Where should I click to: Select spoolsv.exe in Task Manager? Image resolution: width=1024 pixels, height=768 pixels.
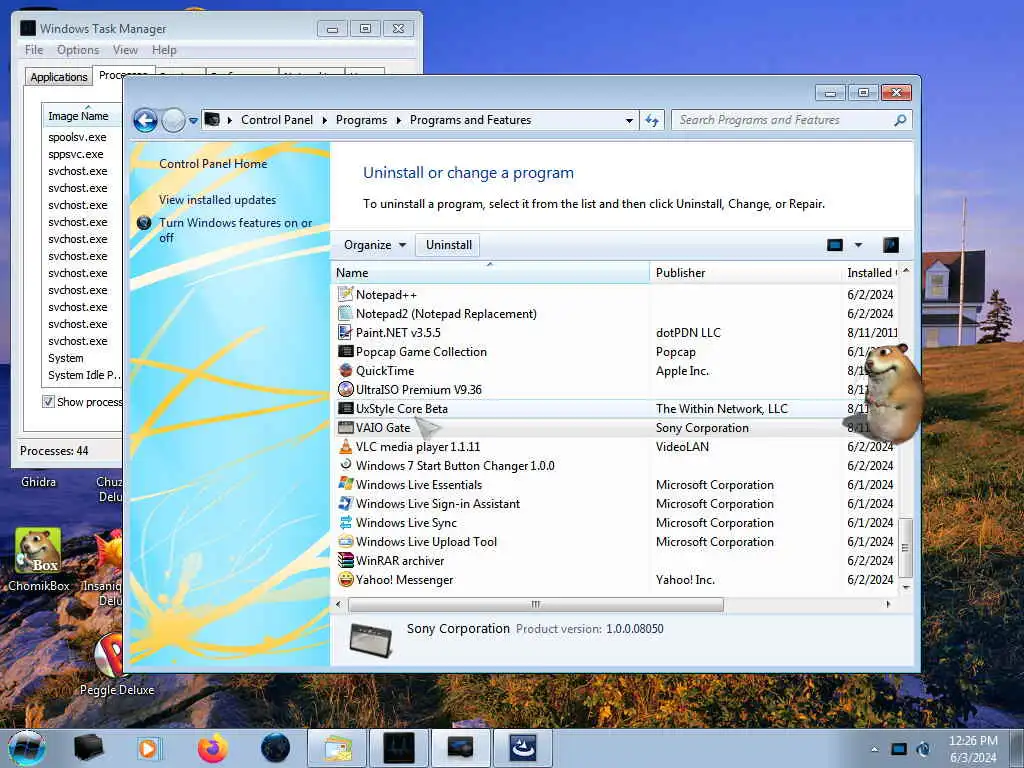click(77, 137)
